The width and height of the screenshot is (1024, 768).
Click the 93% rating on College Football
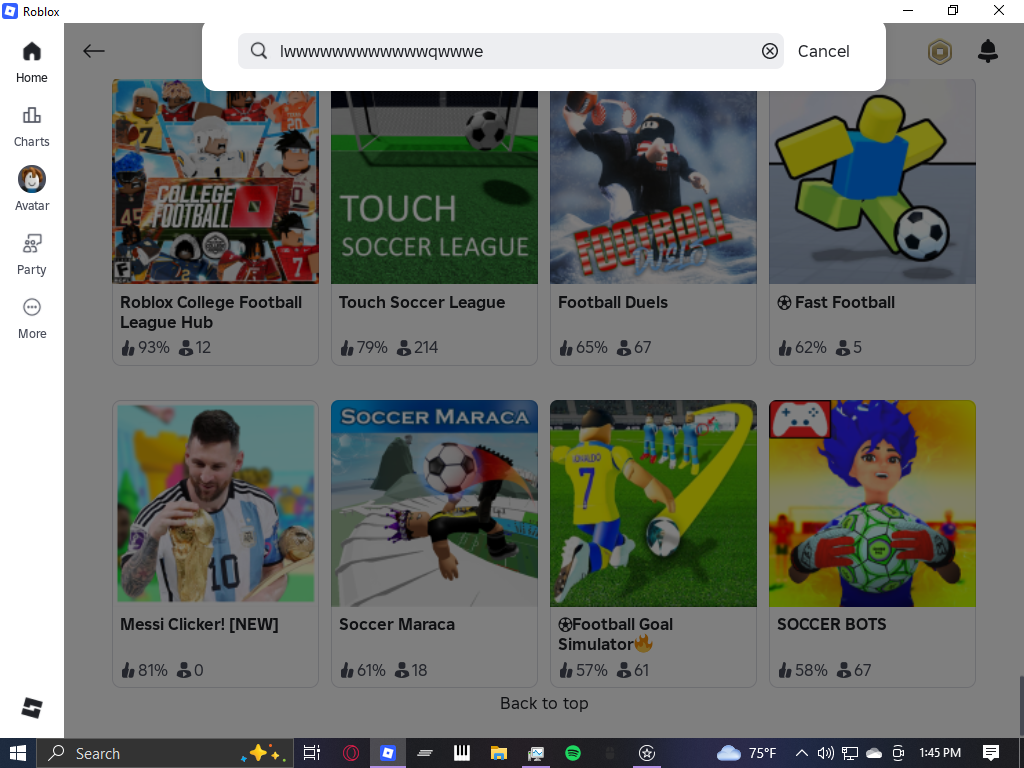point(146,347)
